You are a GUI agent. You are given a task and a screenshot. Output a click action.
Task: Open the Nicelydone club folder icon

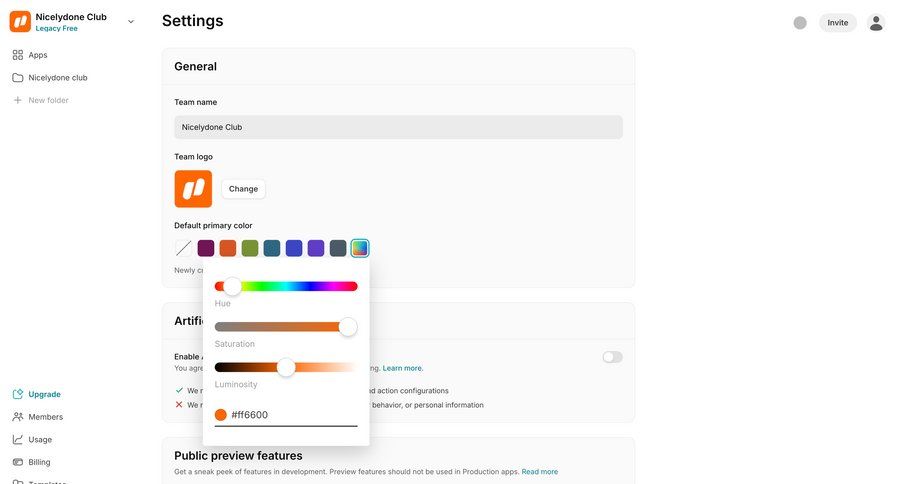click(x=18, y=78)
